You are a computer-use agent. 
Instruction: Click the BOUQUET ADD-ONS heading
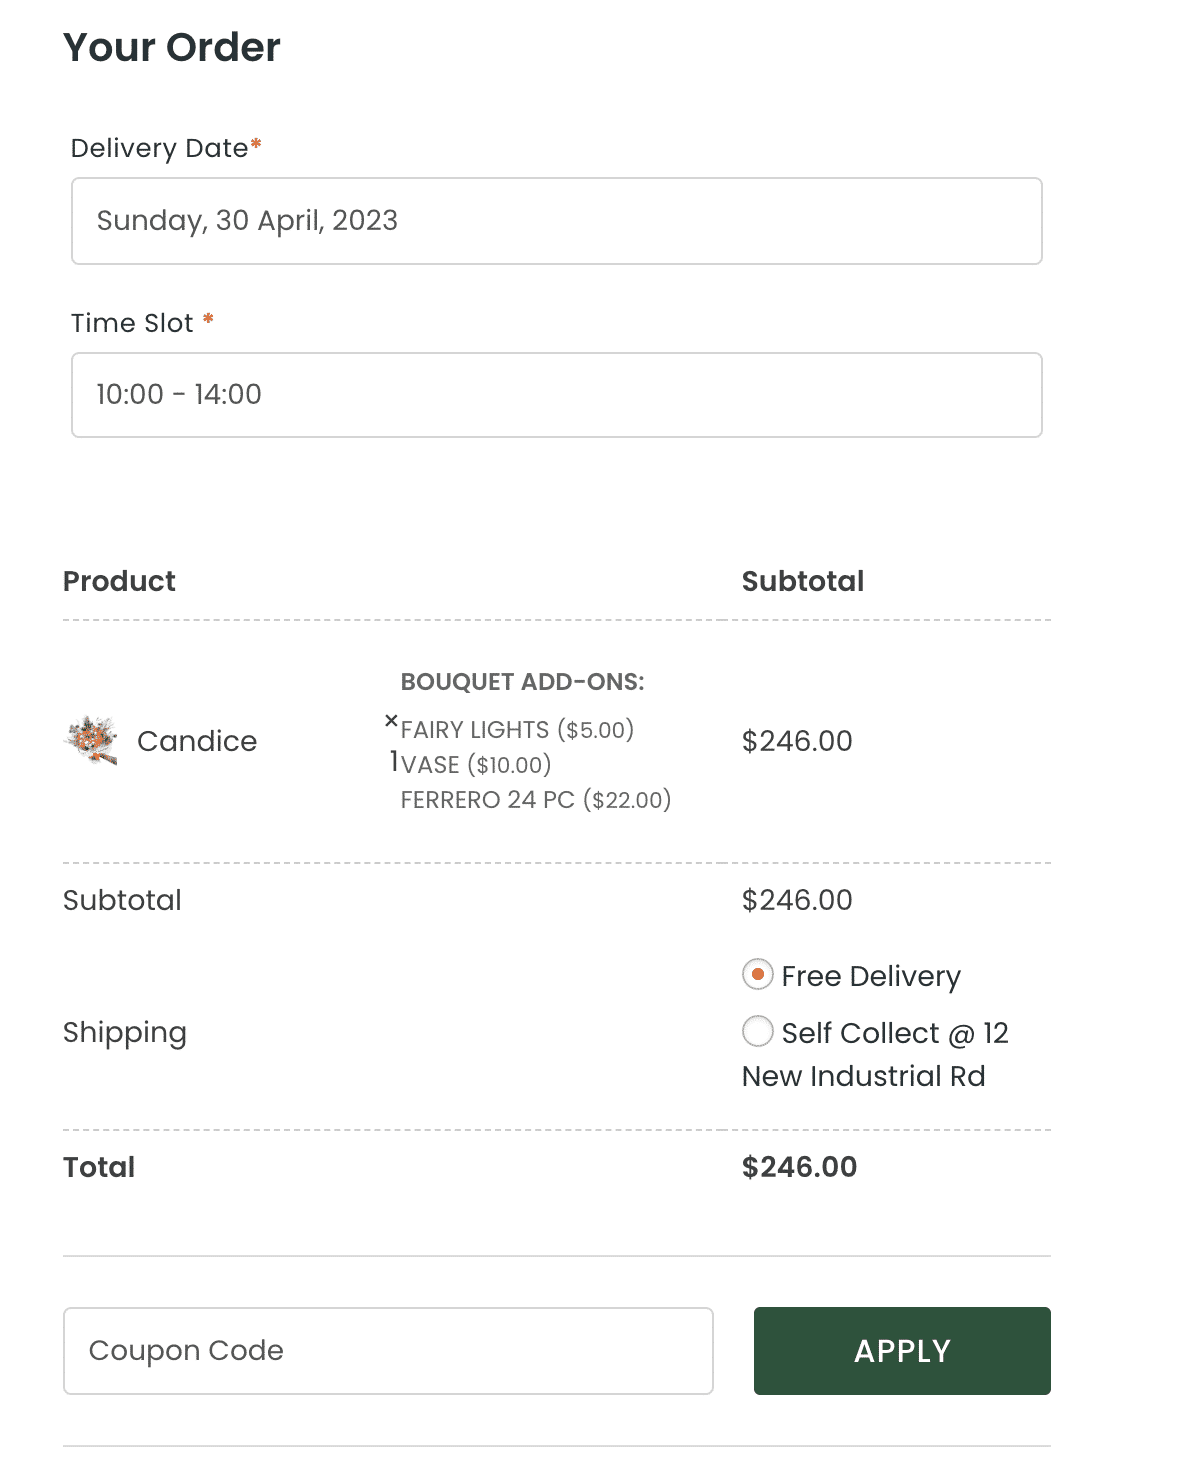coord(521,682)
